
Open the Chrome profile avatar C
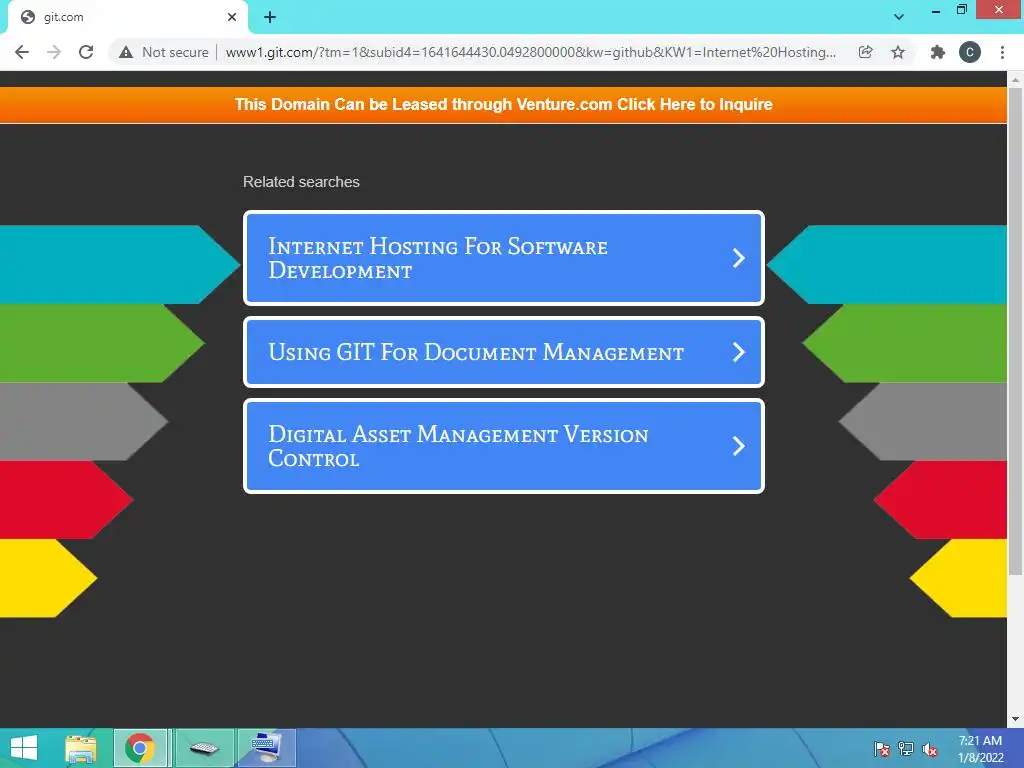[x=969, y=52]
